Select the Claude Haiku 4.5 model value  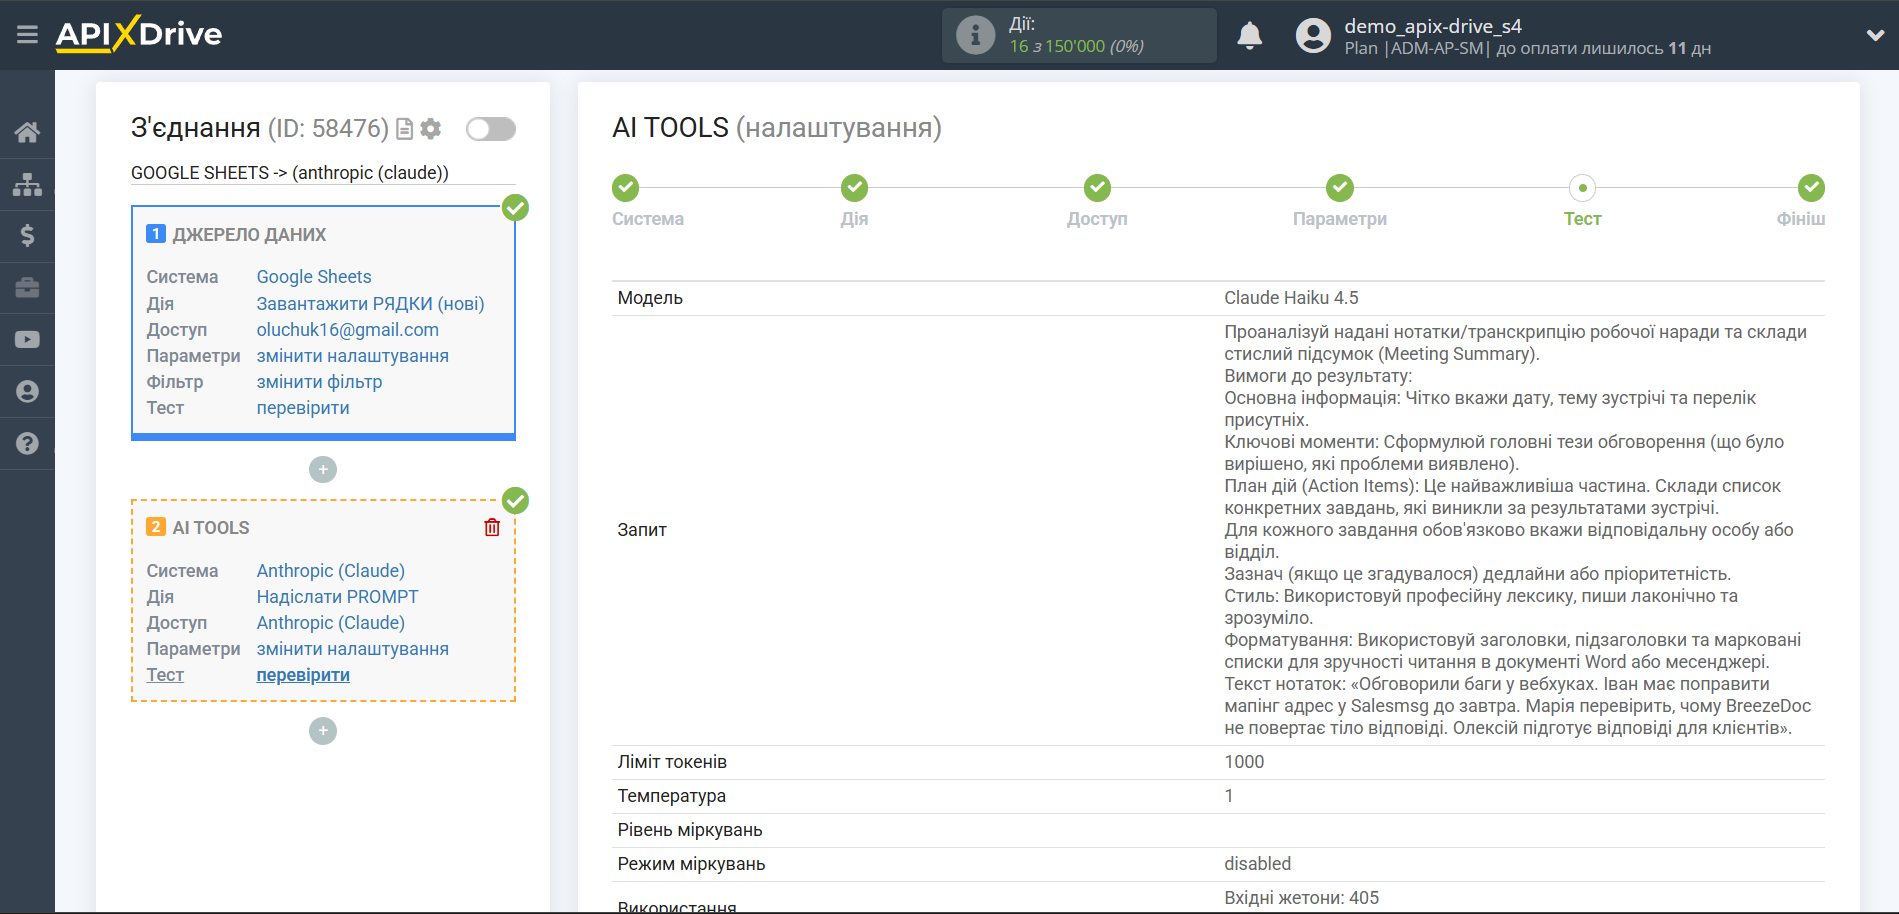(x=1291, y=298)
